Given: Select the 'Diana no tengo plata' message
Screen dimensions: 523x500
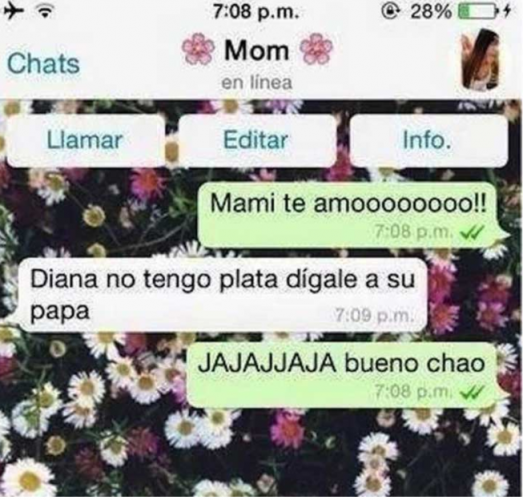Looking at the screenshot, I should 223,295.
